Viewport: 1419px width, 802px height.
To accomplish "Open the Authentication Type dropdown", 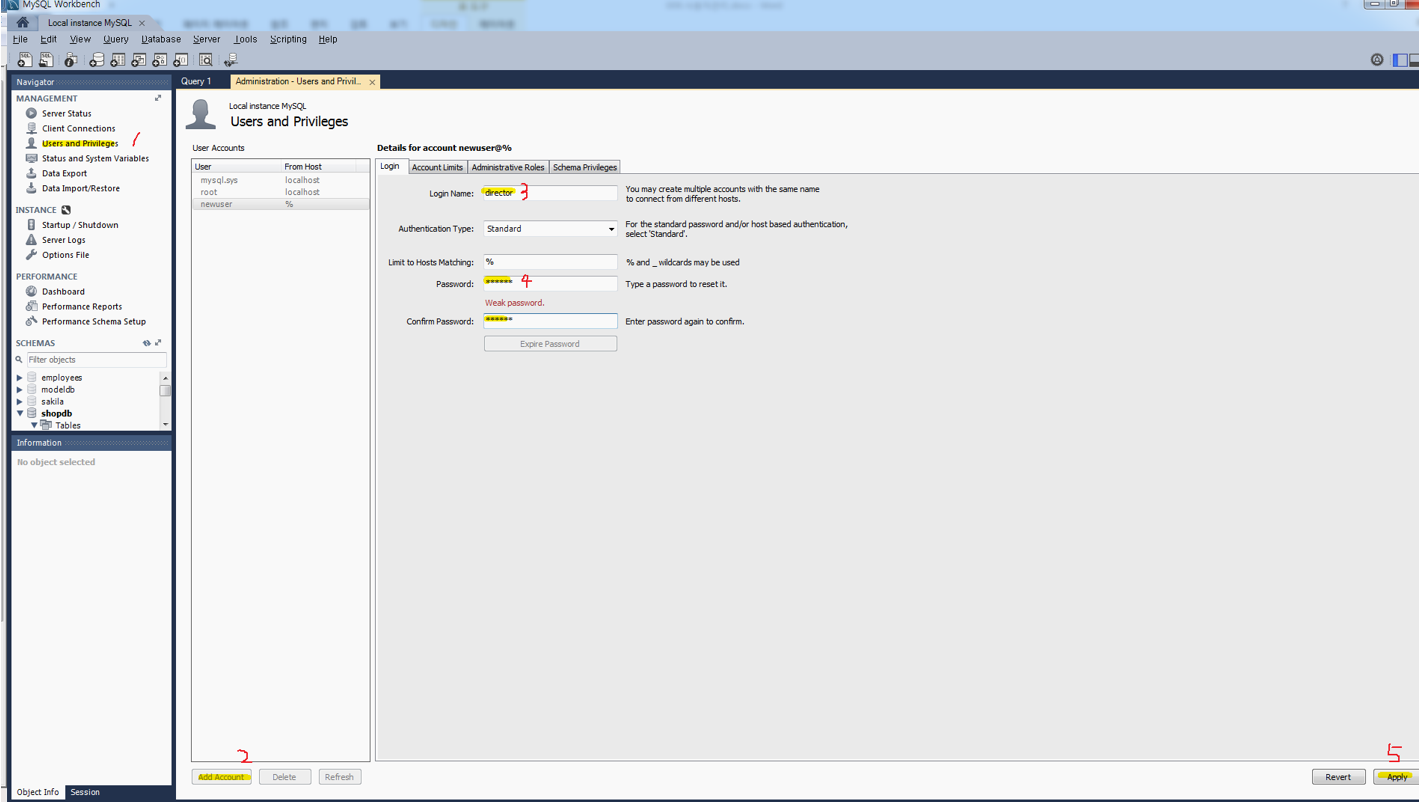I will [x=550, y=229].
